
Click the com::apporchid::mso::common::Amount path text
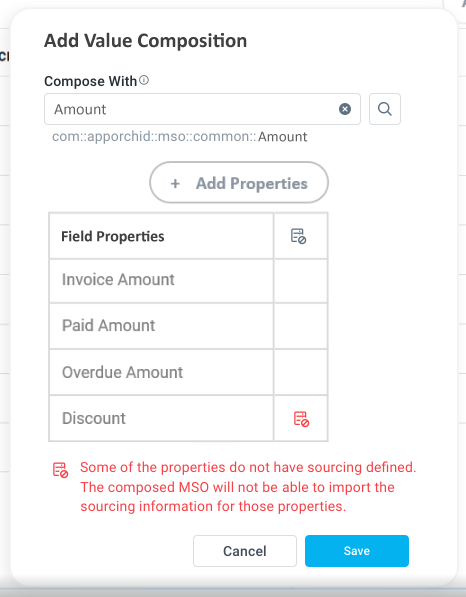point(179,136)
